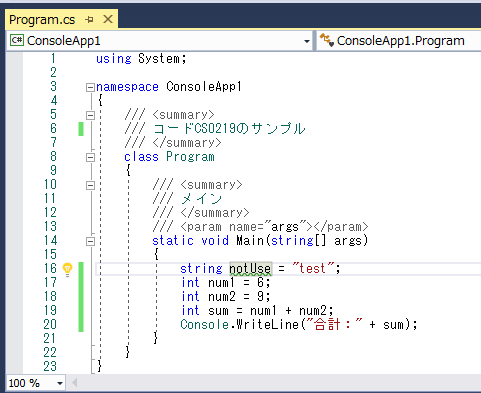Click line number 23 in margin
Viewport: 481px width, 393px height.
point(50,366)
